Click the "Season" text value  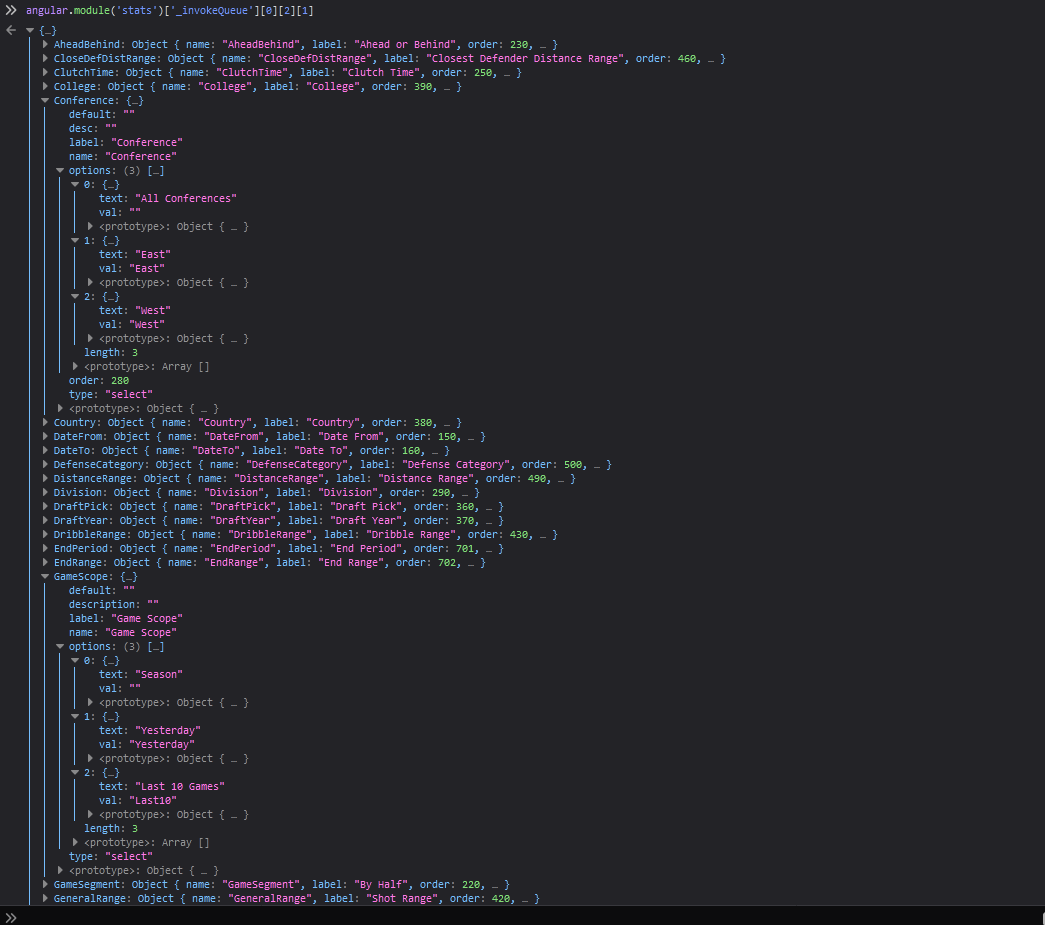coord(159,674)
